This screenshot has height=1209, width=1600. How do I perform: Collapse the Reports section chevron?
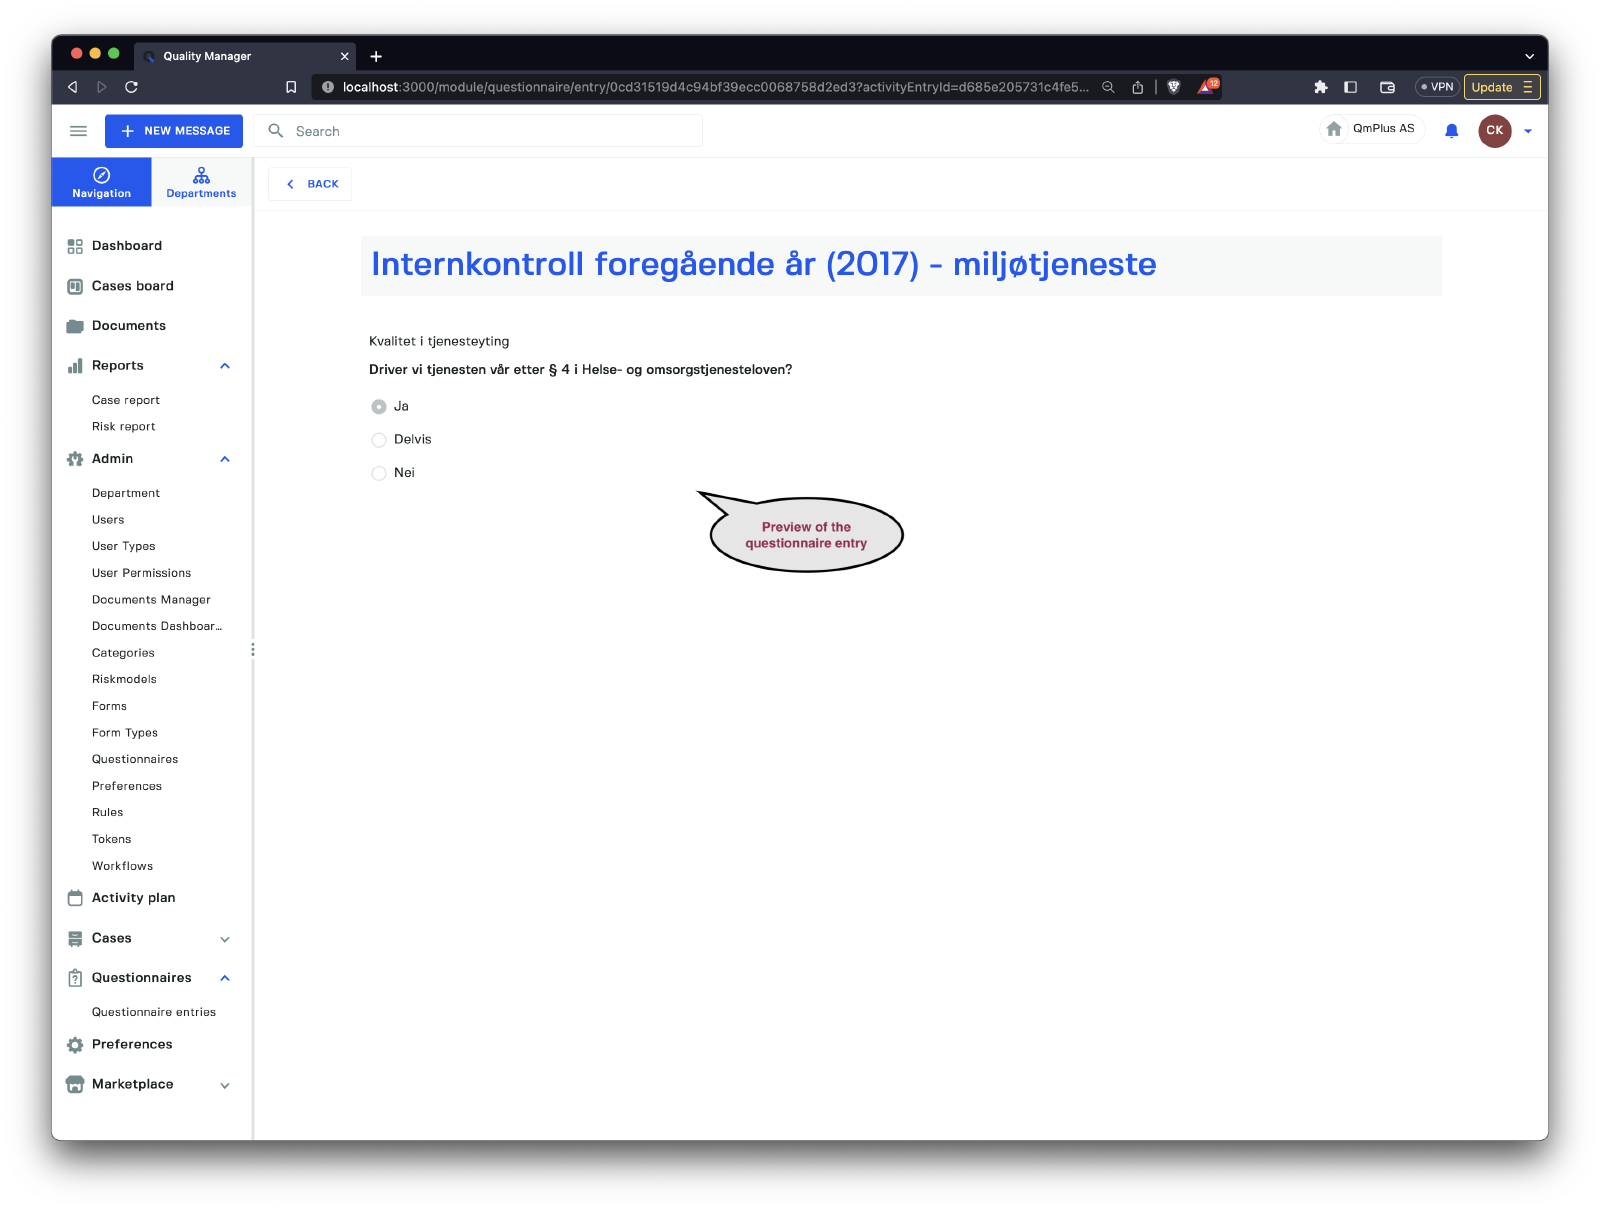(225, 366)
